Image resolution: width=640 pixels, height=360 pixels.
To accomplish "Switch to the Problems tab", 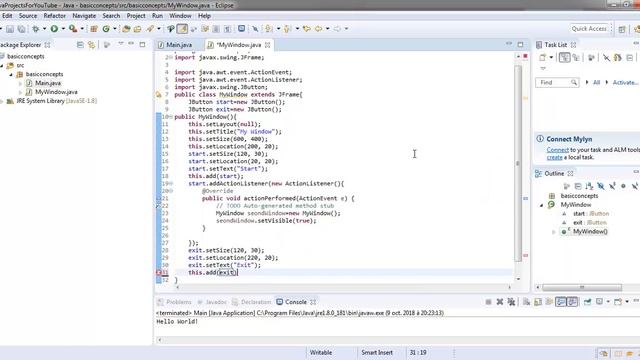I will [x=174, y=302].
